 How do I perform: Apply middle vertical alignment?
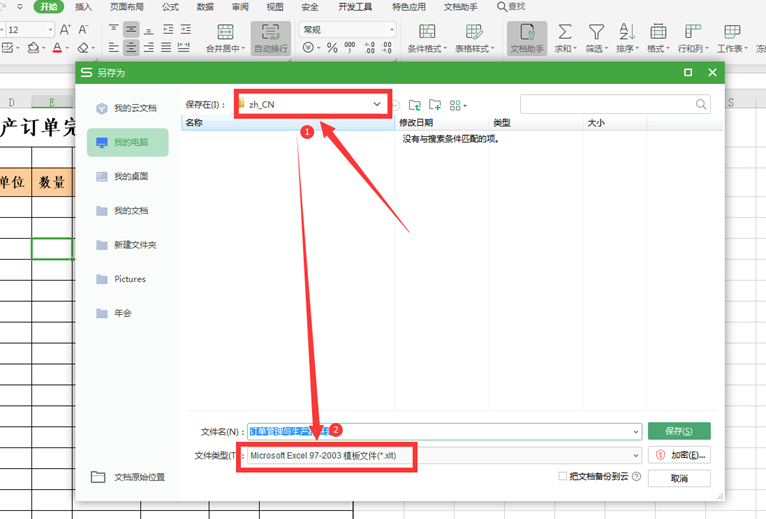(131, 29)
